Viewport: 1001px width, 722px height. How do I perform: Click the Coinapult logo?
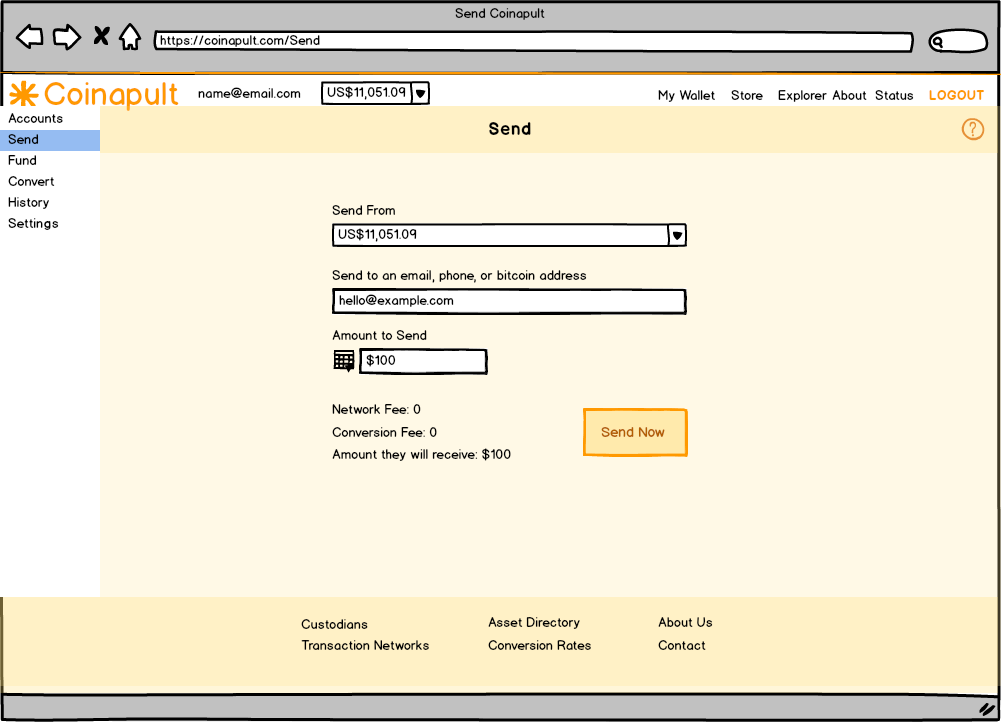pyautogui.click(x=94, y=94)
